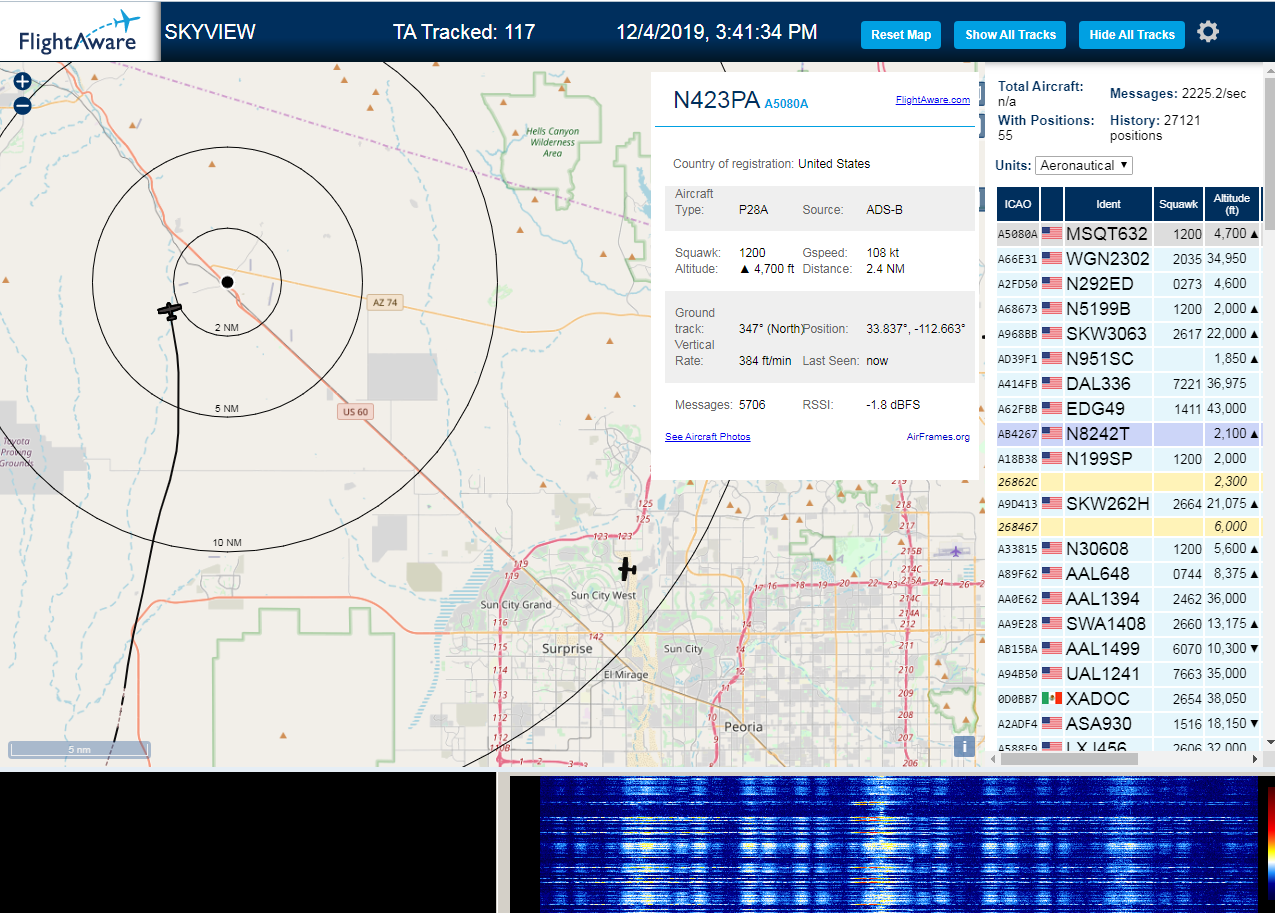
Task: Open the Units Aeronautical dropdown
Action: coord(1084,165)
